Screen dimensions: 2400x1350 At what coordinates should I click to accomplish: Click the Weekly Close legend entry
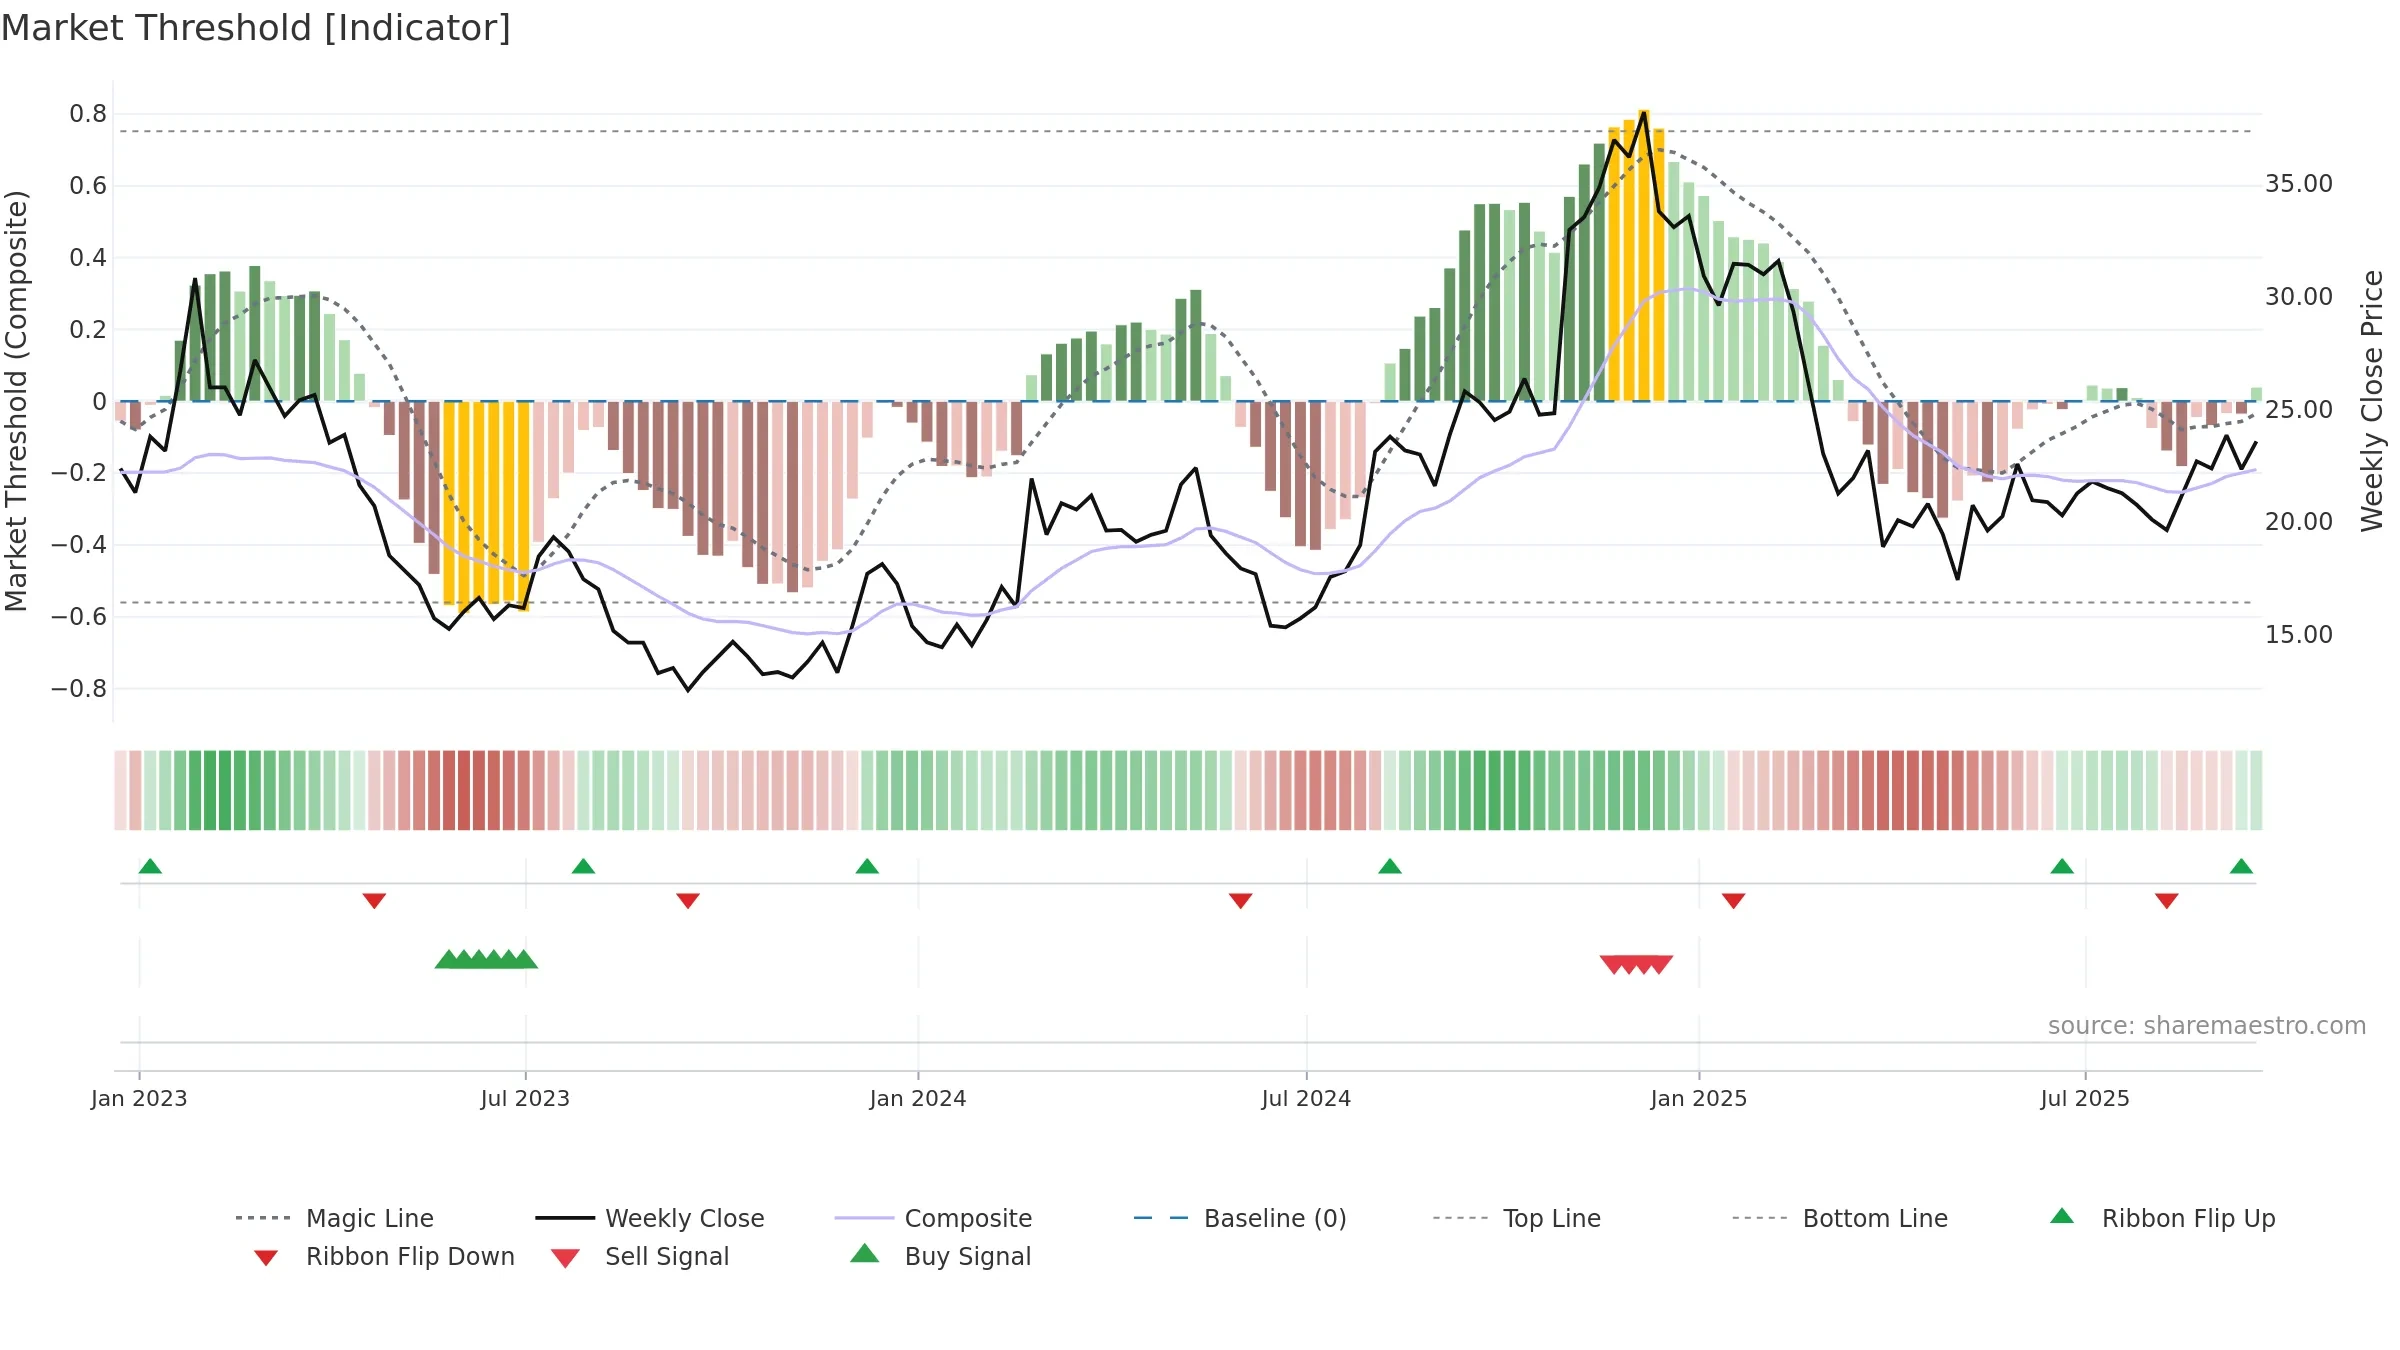[649, 1218]
